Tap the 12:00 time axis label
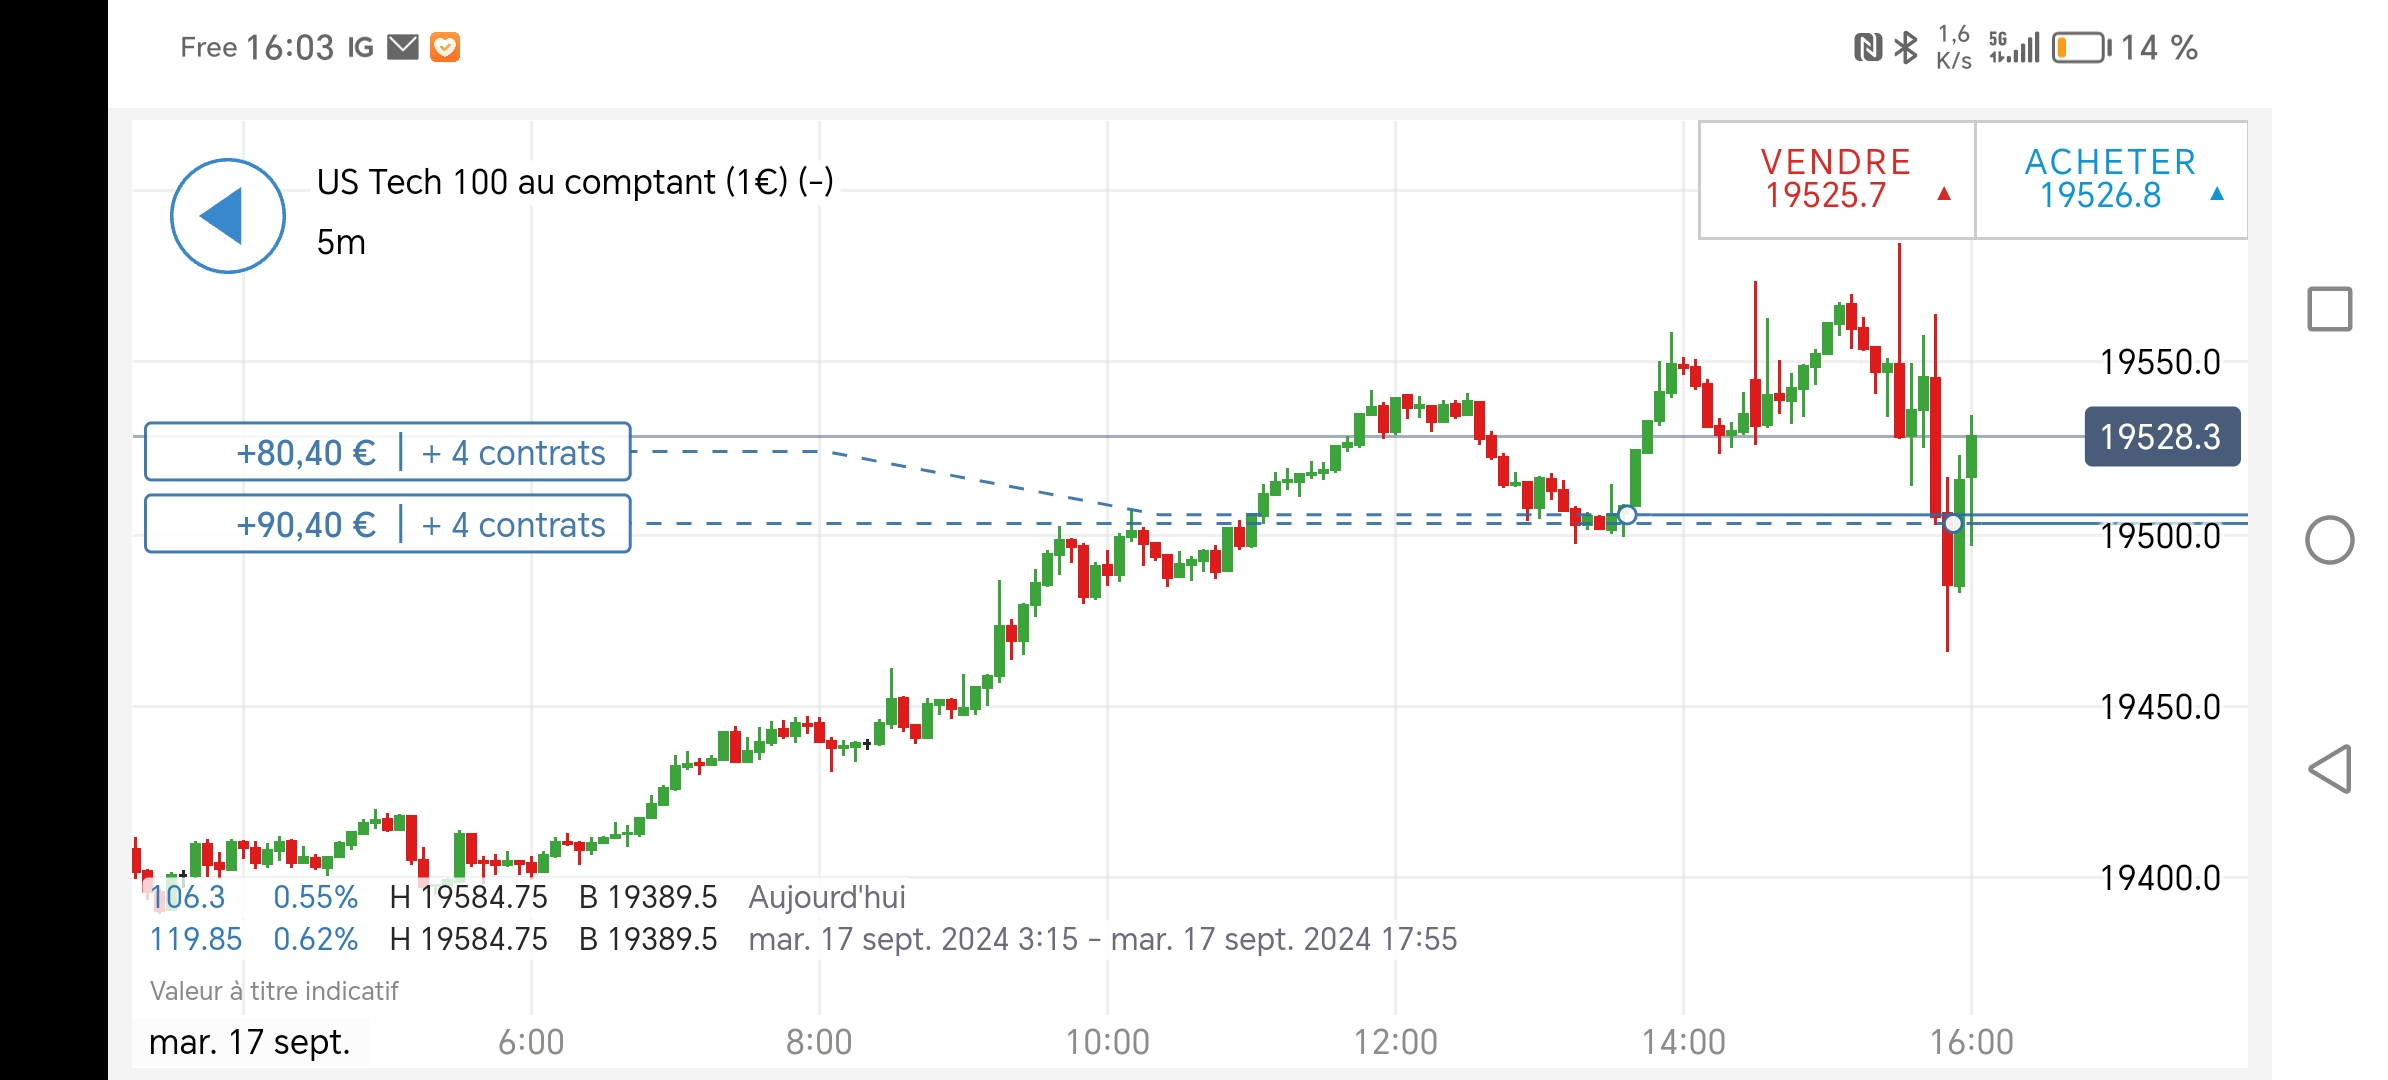 1395,1042
